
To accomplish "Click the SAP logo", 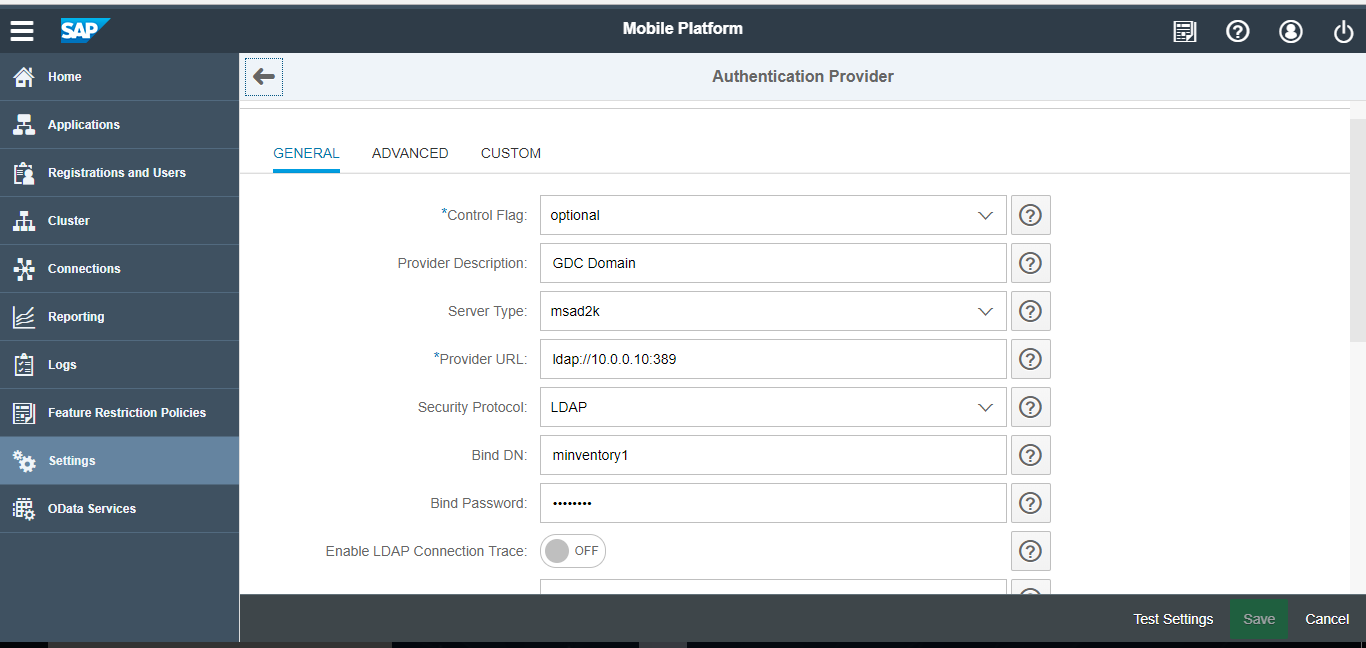I will pos(85,30).
